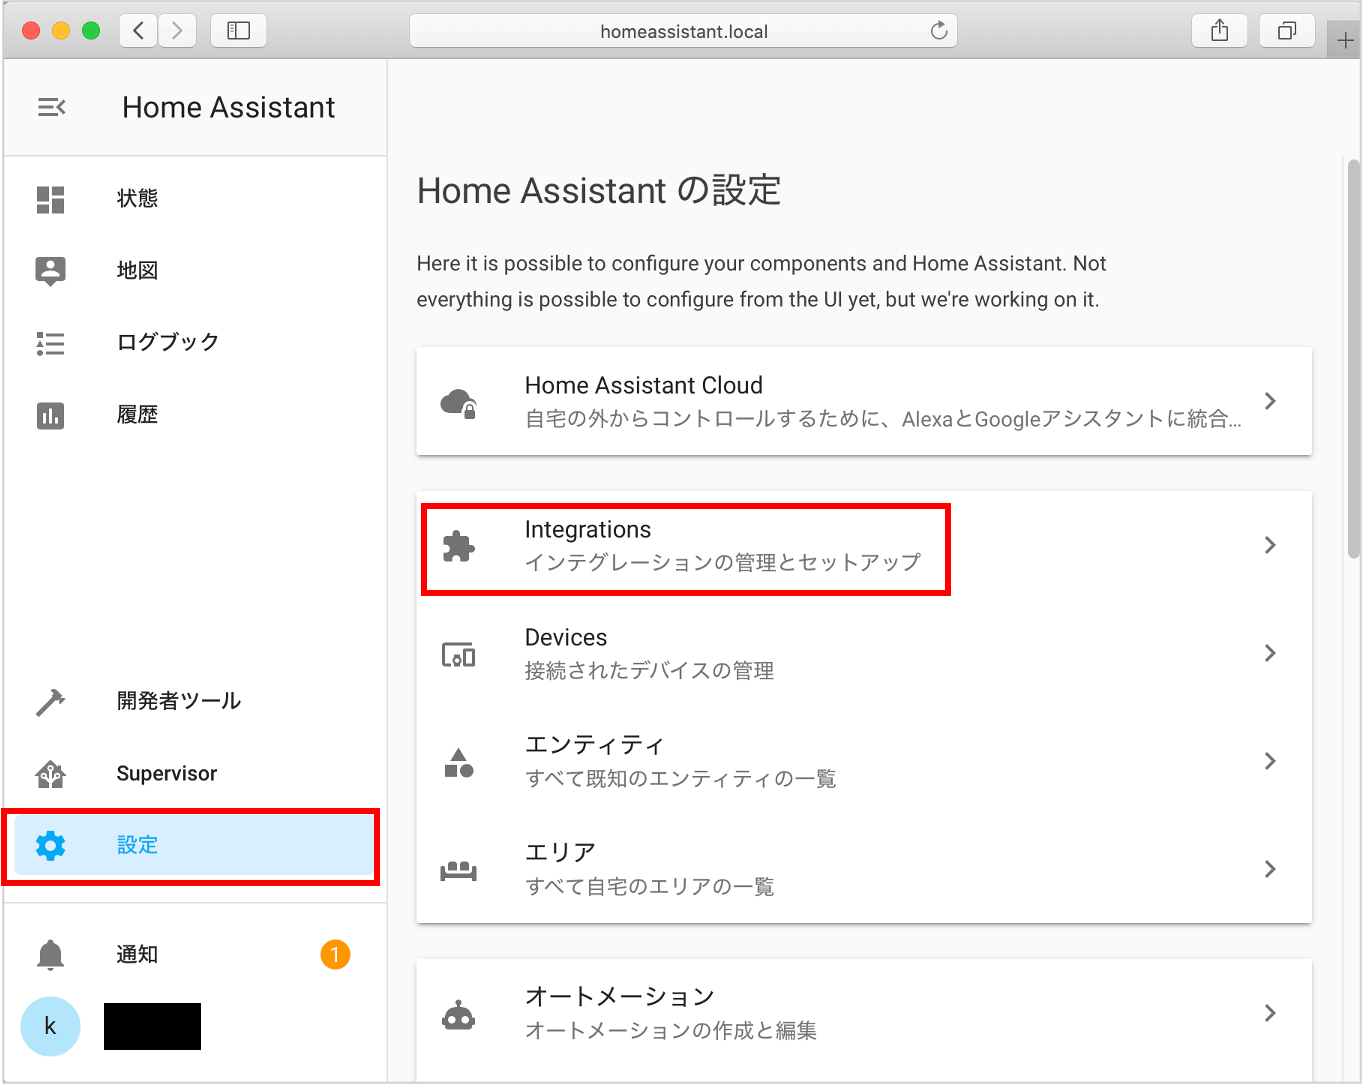
Task: Open the エリア title text
Action: tap(561, 853)
